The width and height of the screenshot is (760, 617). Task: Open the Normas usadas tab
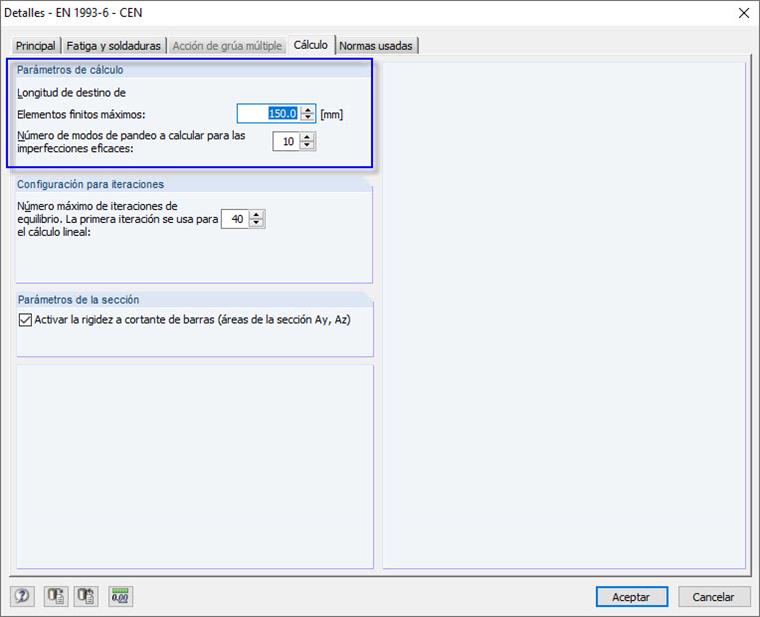[x=376, y=46]
